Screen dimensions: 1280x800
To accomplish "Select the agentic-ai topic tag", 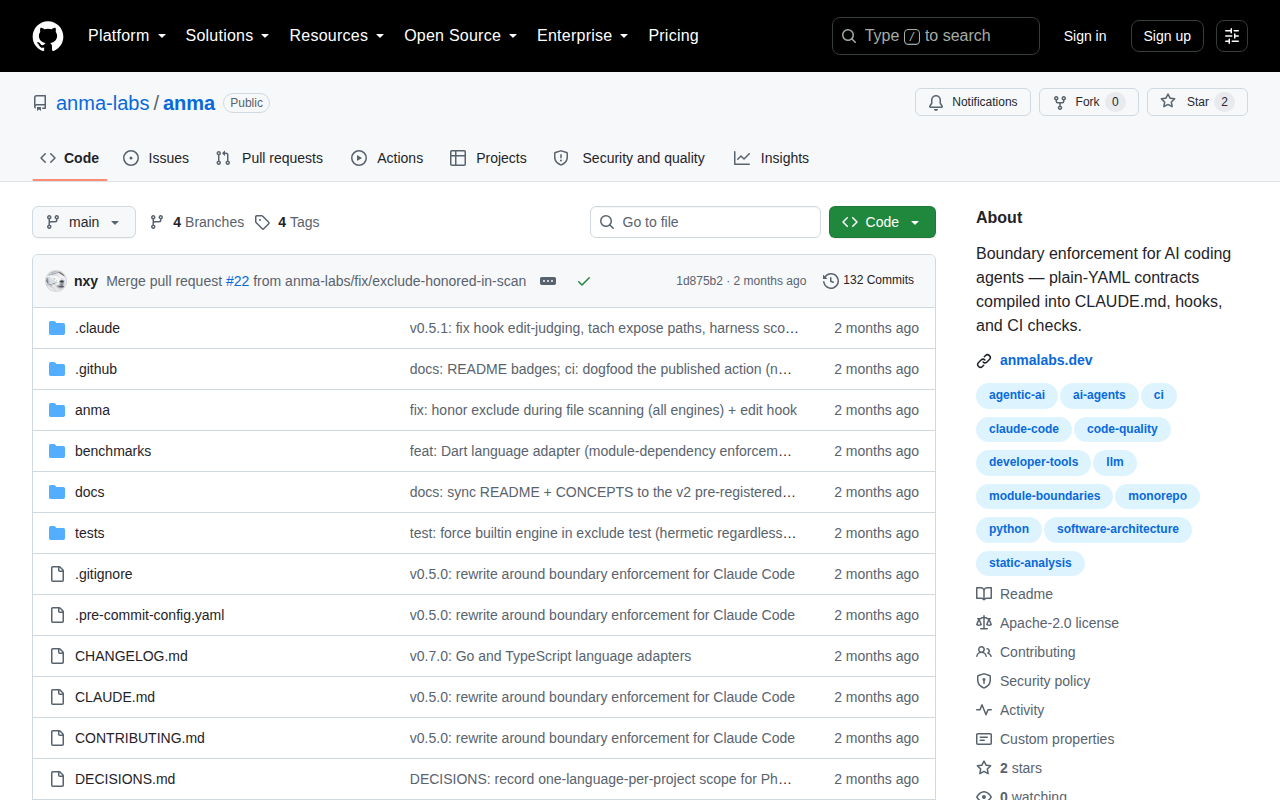I will (x=1016, y=396).
